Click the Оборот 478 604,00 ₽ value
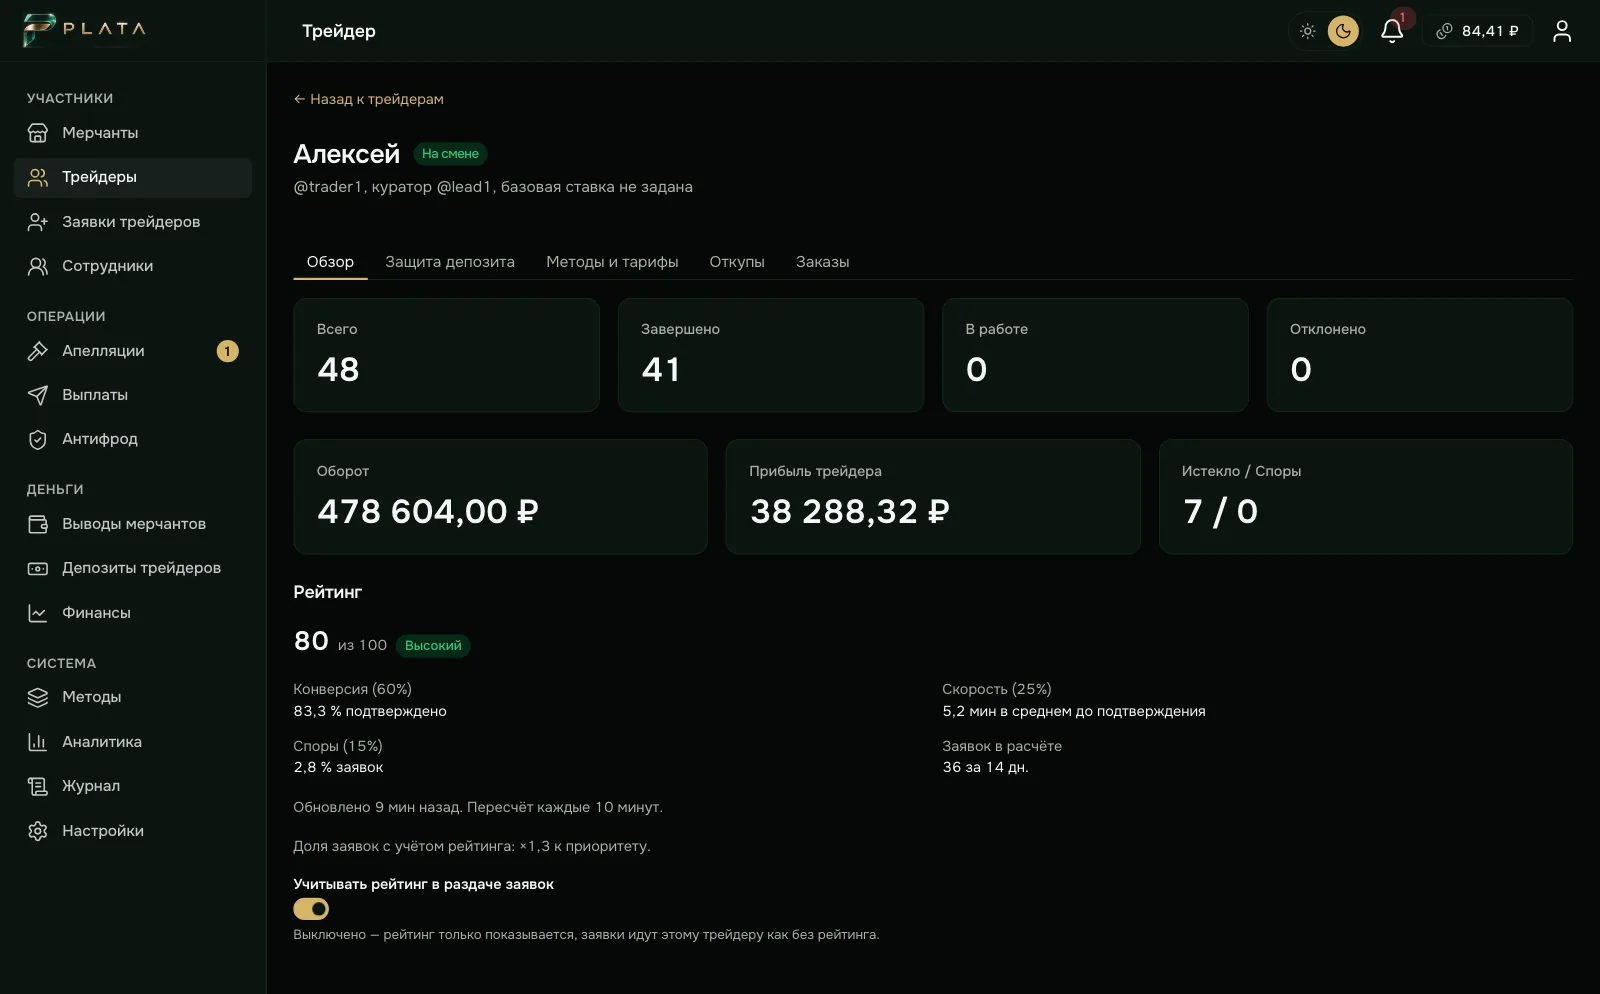Viewport: 1600px width, 994px height. point(428,512)
